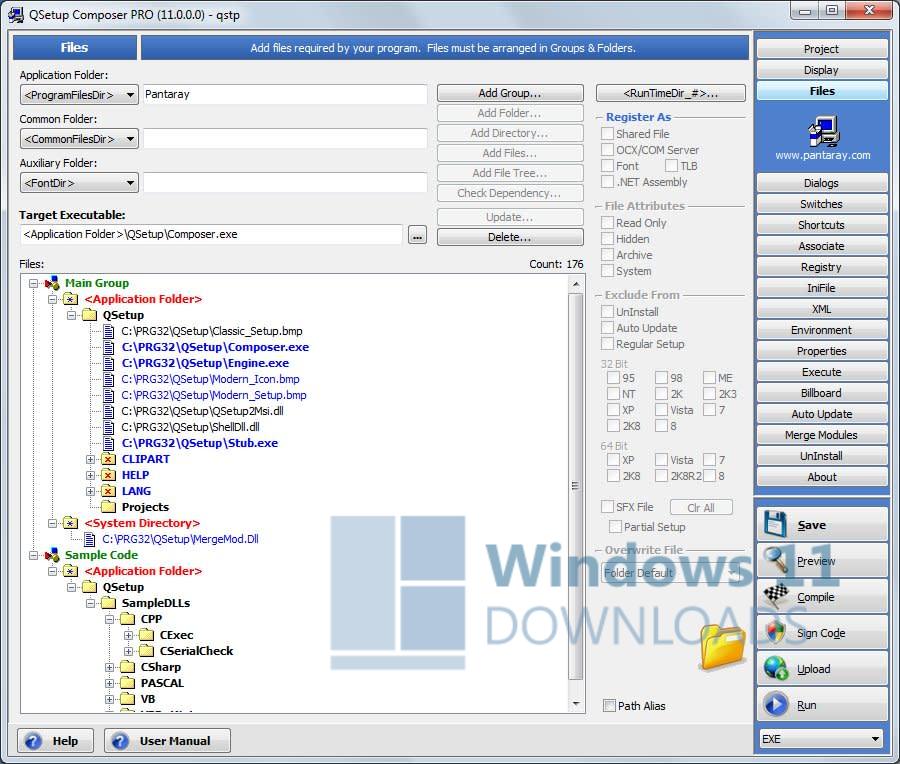Open the Registry section
The image size is (900, 764).
click(x=821, y=267)
